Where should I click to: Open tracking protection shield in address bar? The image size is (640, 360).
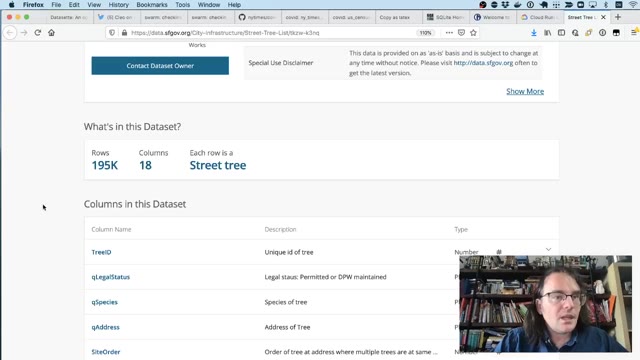coord(112,33)
